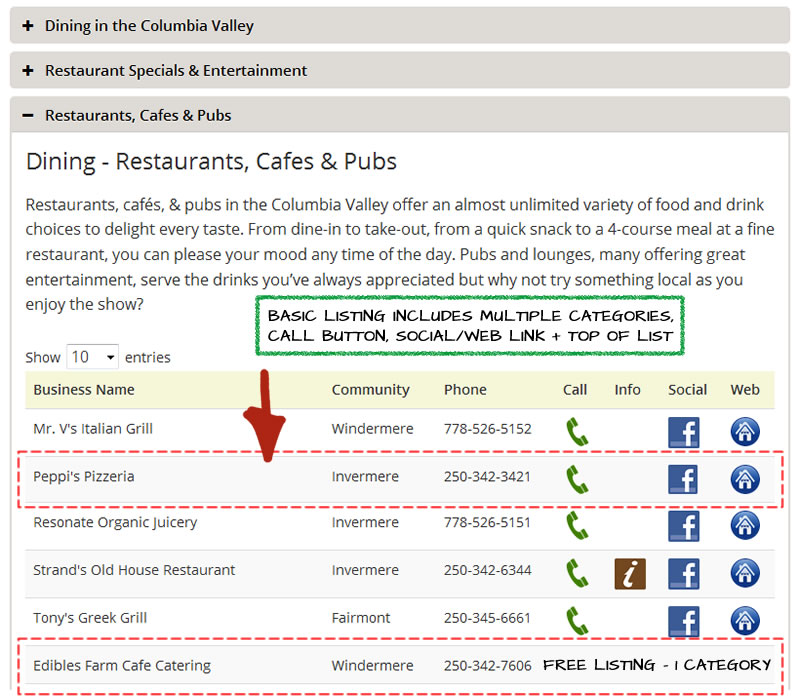Viewport: 800px width, 700px height.
Task: Open the Show entries count dropdown
Action: (x=92, y=357)
